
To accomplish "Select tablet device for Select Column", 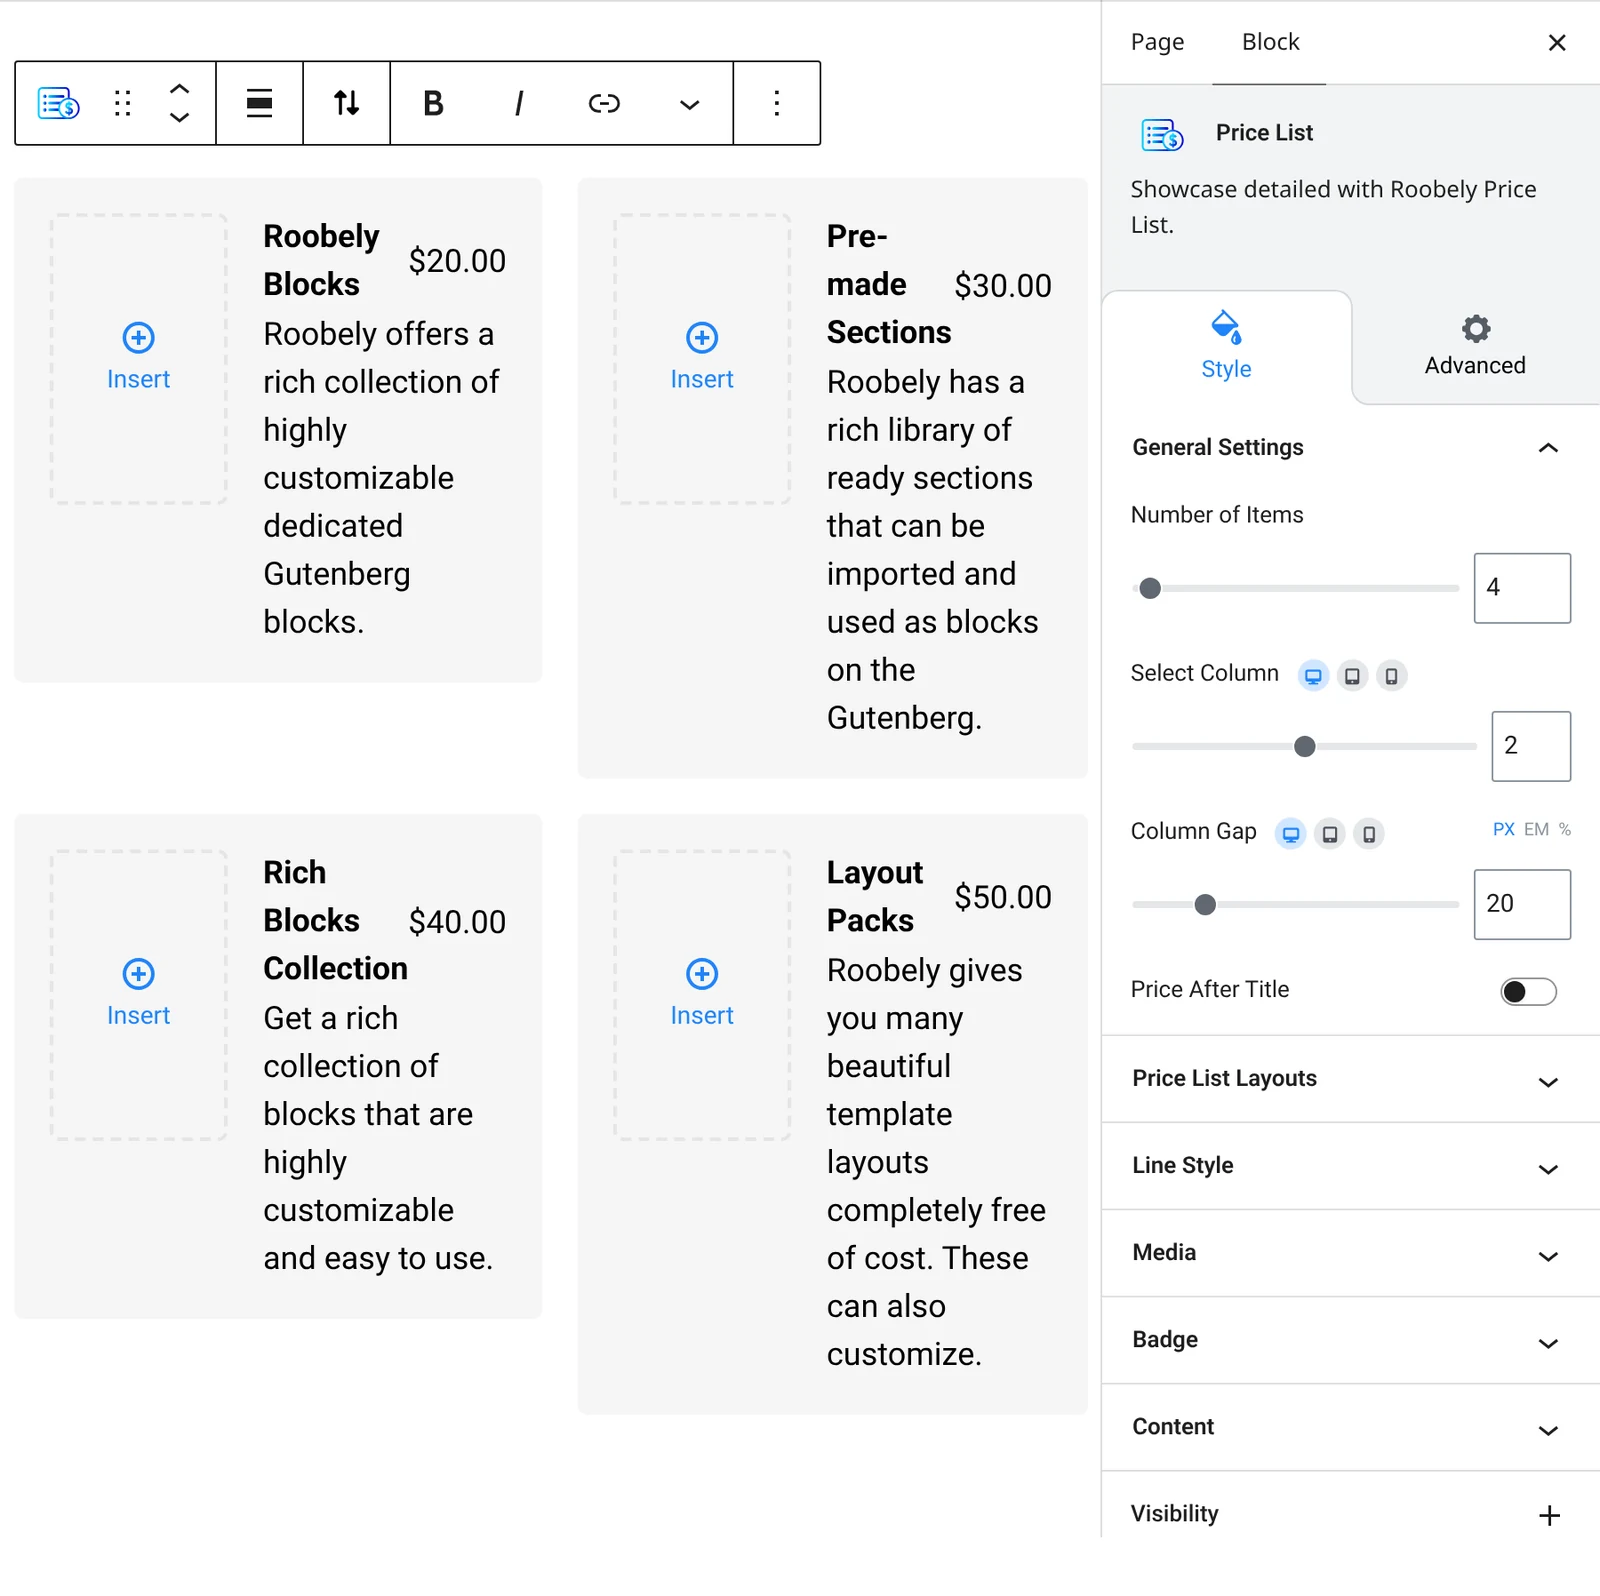I will tap(1352, 676).
